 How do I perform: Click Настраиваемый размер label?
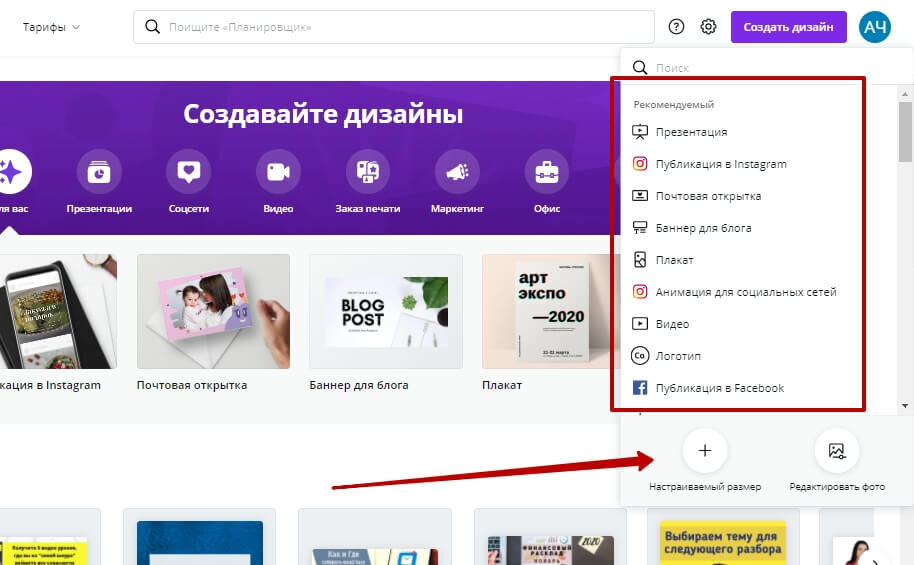click(x=705, y=486)
